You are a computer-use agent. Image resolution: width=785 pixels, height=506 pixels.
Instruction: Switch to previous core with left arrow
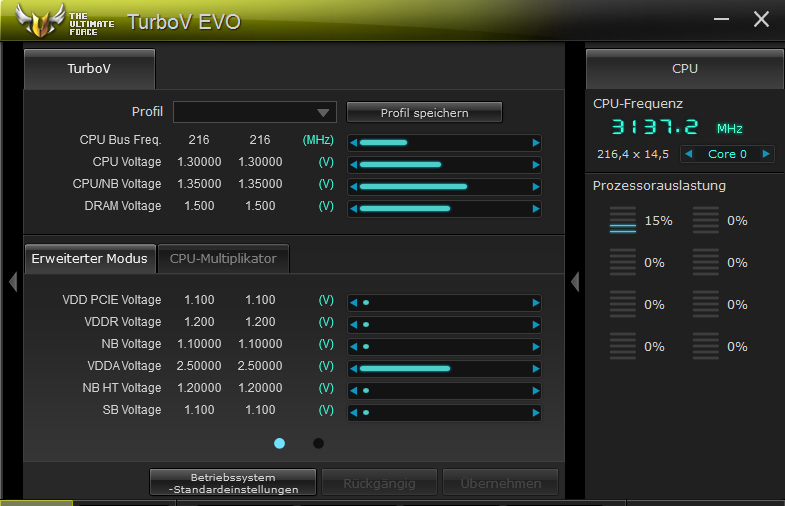point(689,154)
